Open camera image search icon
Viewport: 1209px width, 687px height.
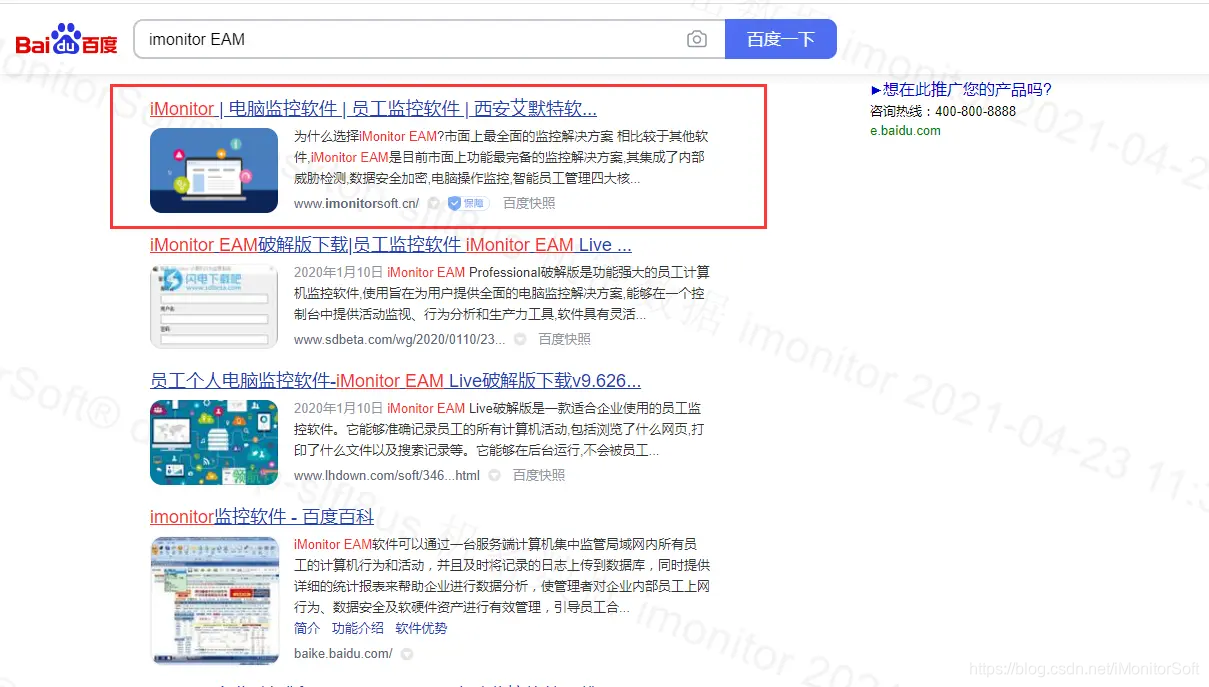[697, 39]
